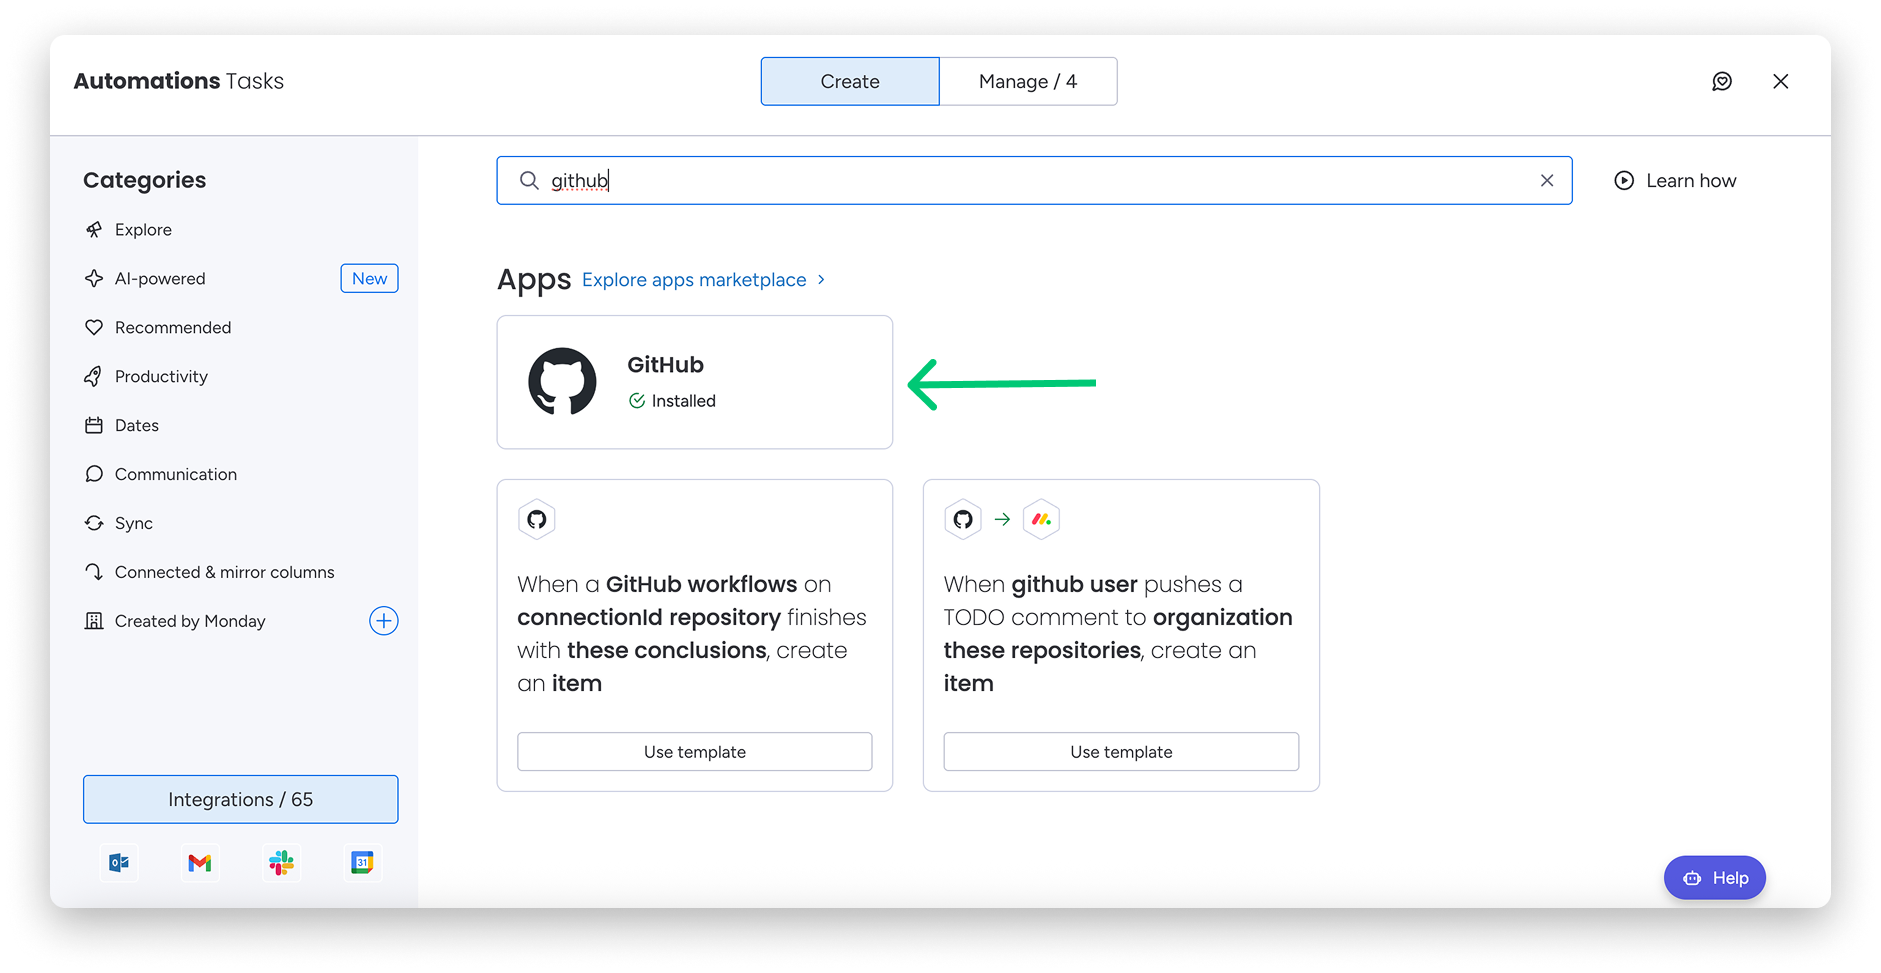Follow the Explore apps marketplace link
This screenshot has height=973, width=1881.
[694, 280]
